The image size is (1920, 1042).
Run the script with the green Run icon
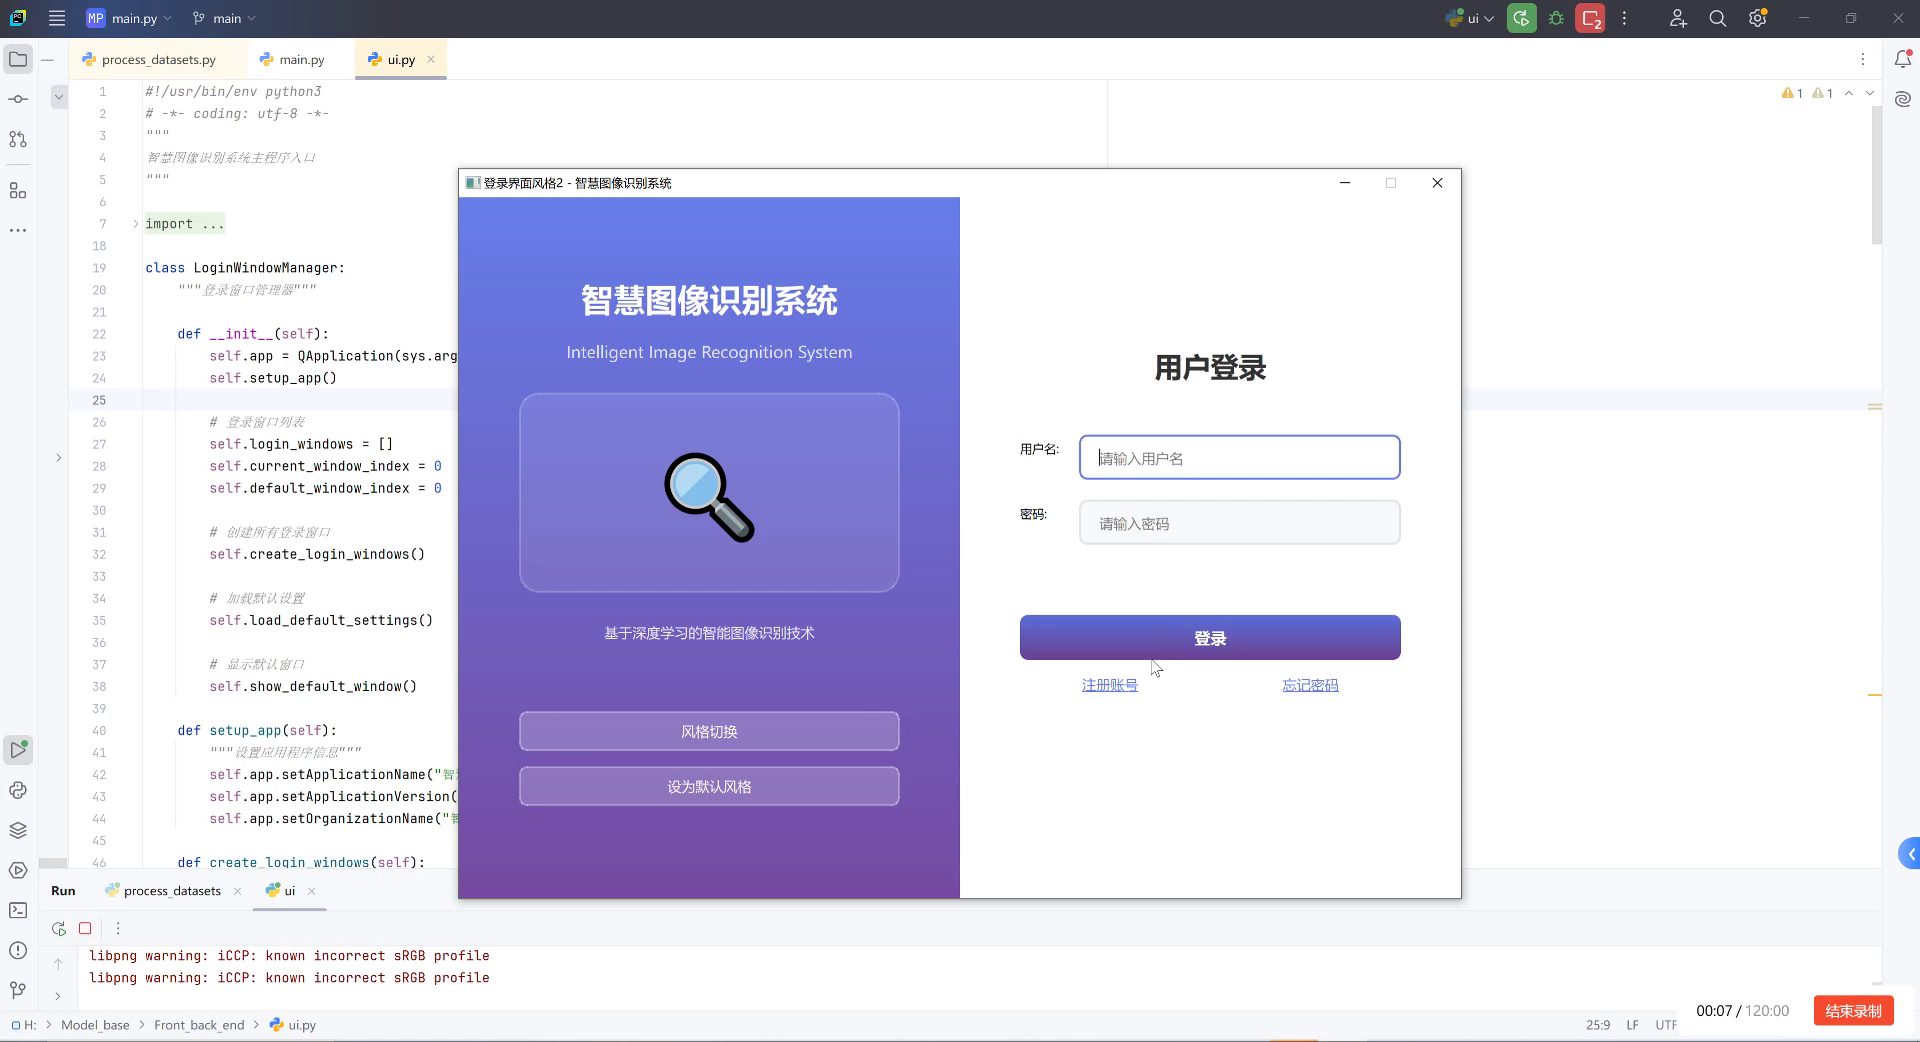pos(1521,18)
